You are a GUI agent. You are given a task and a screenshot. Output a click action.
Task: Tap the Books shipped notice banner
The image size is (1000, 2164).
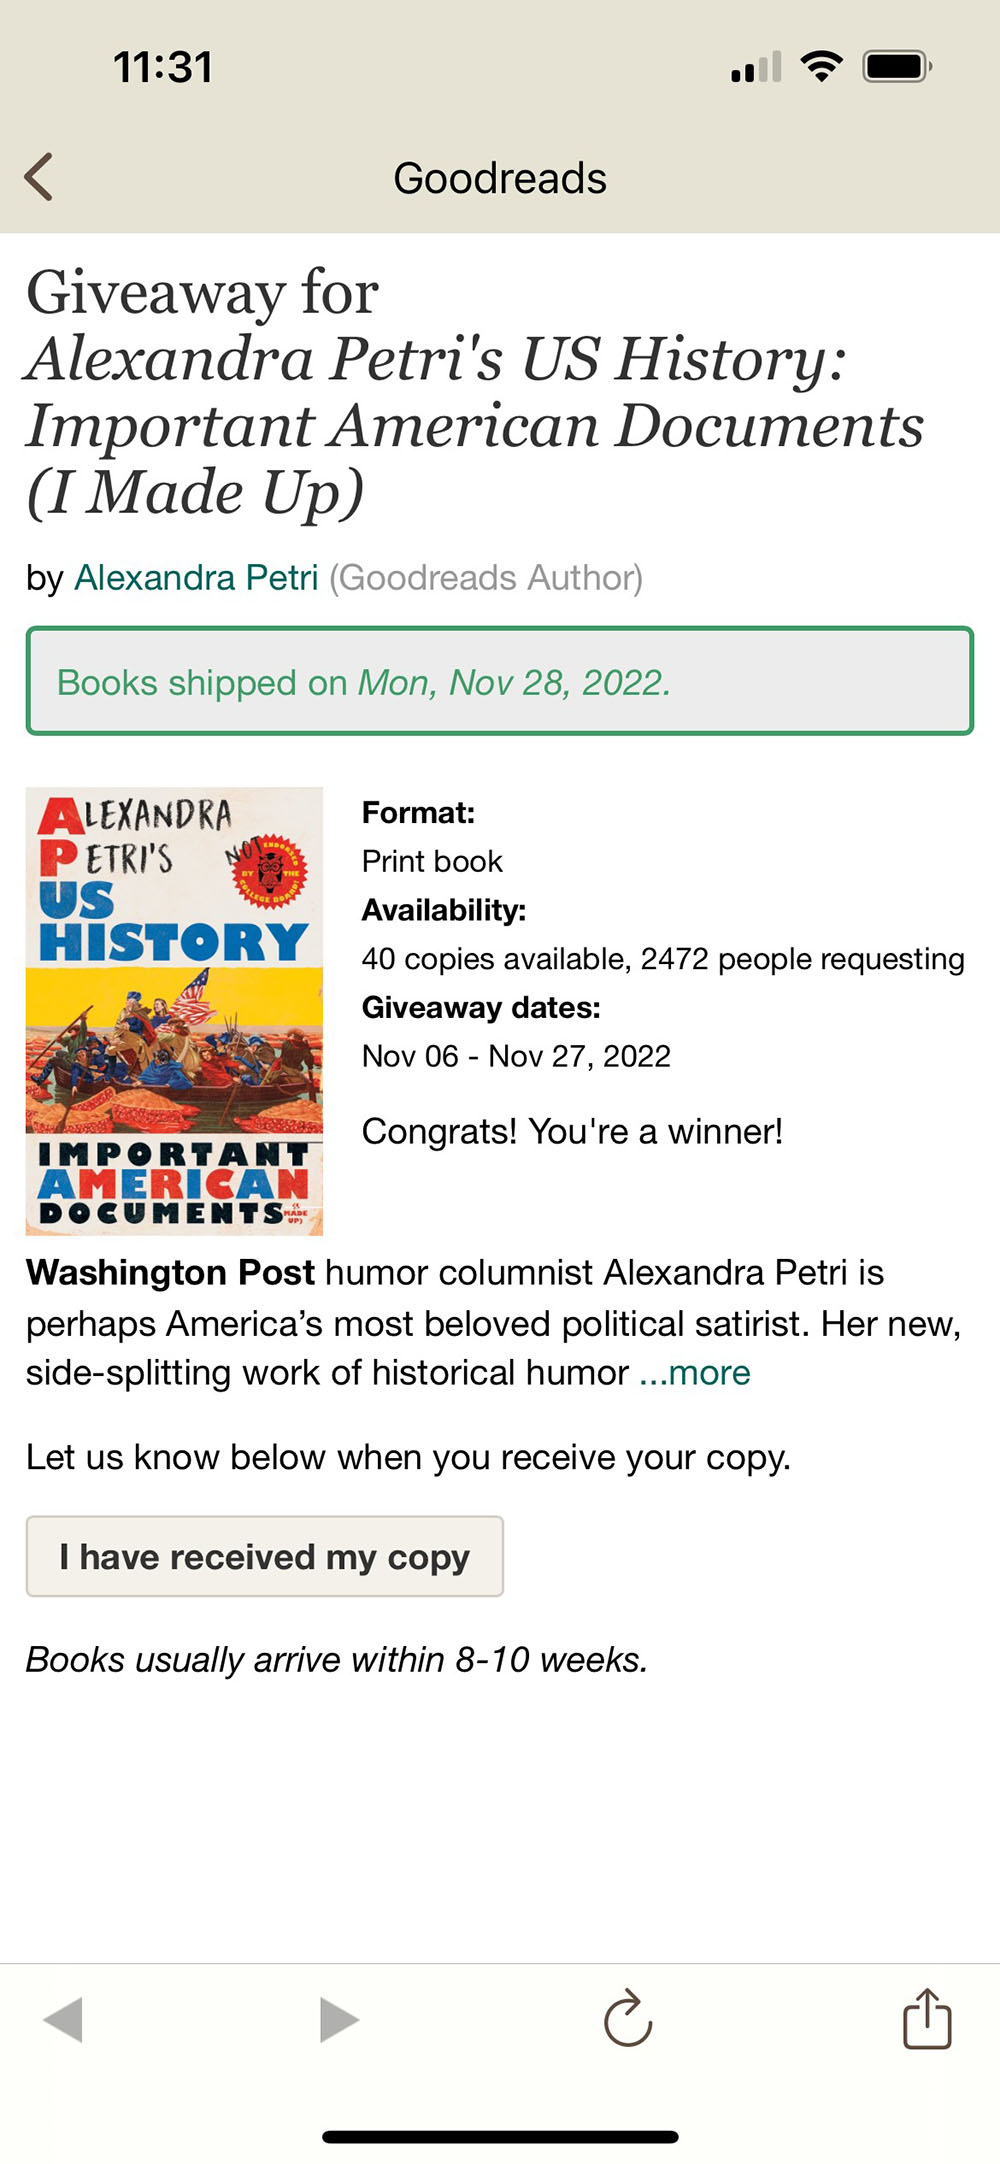point(500,682)
